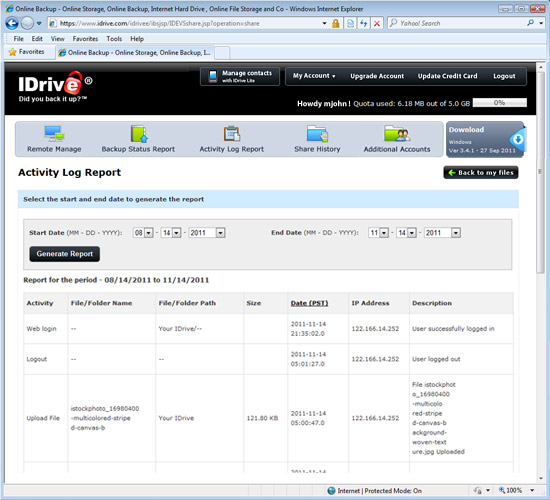Open the Help menu
Image resolution: width=550 pixels, height=500 pixels.
pos(137,39)
